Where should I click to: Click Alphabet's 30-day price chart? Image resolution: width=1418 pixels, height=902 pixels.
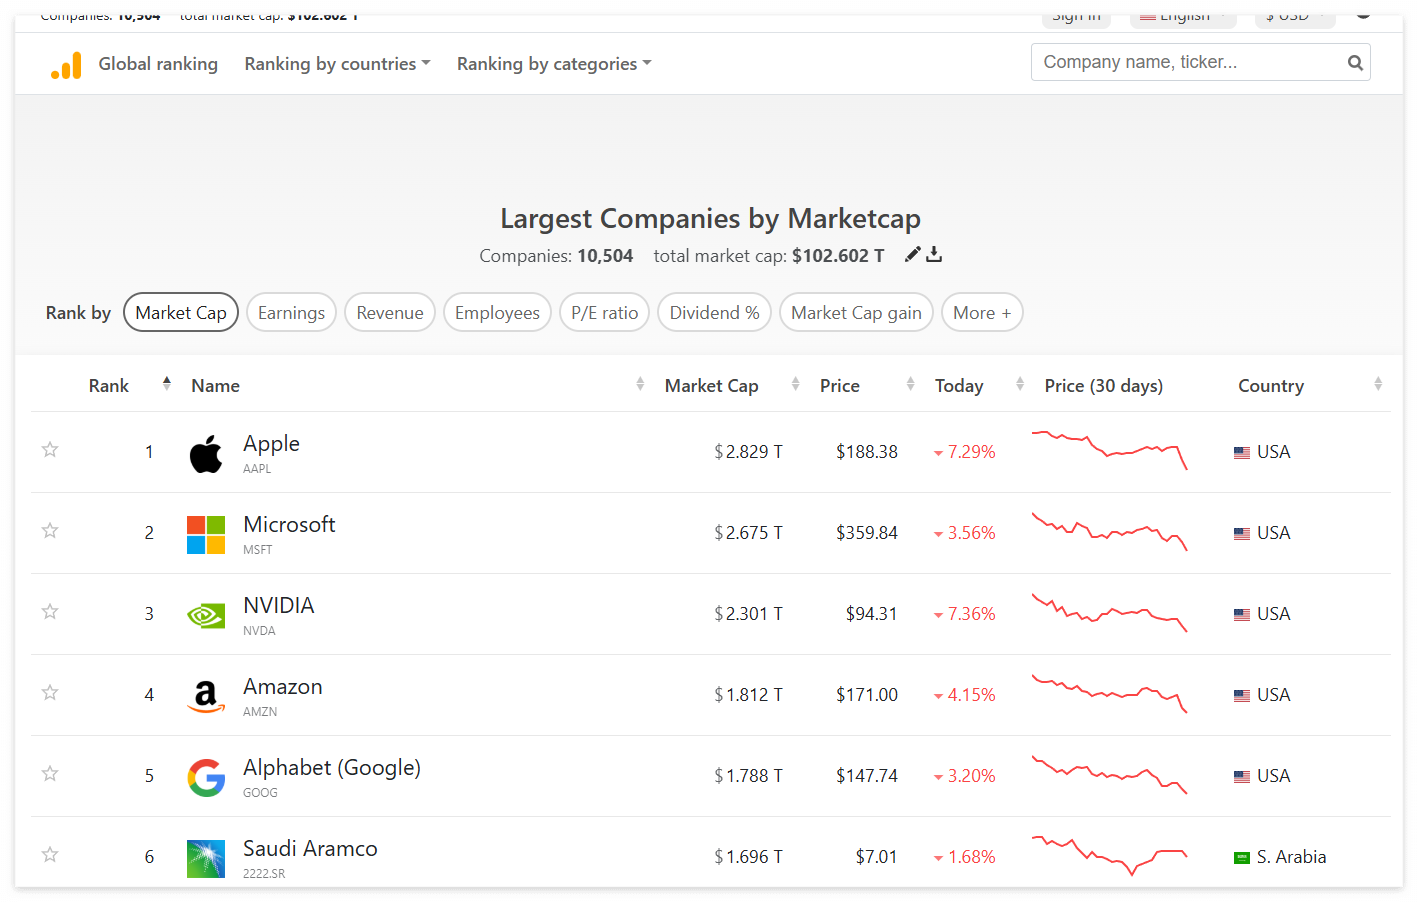tap(1109, 775)
